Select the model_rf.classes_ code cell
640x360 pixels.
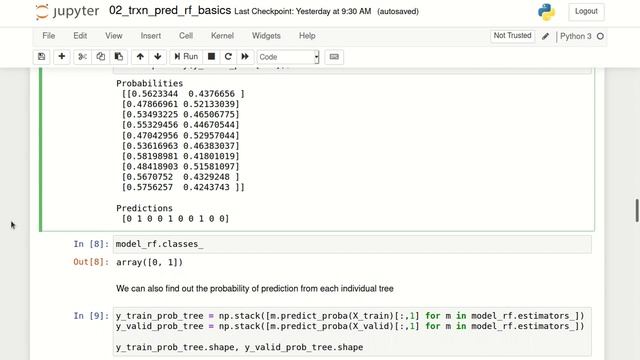click(352, 244)
